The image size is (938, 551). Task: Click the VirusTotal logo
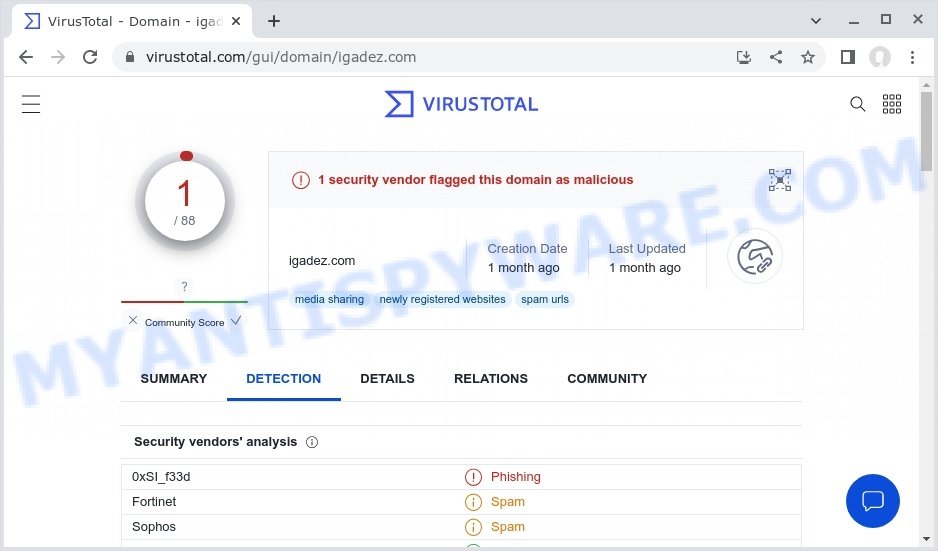click(461, 104)
